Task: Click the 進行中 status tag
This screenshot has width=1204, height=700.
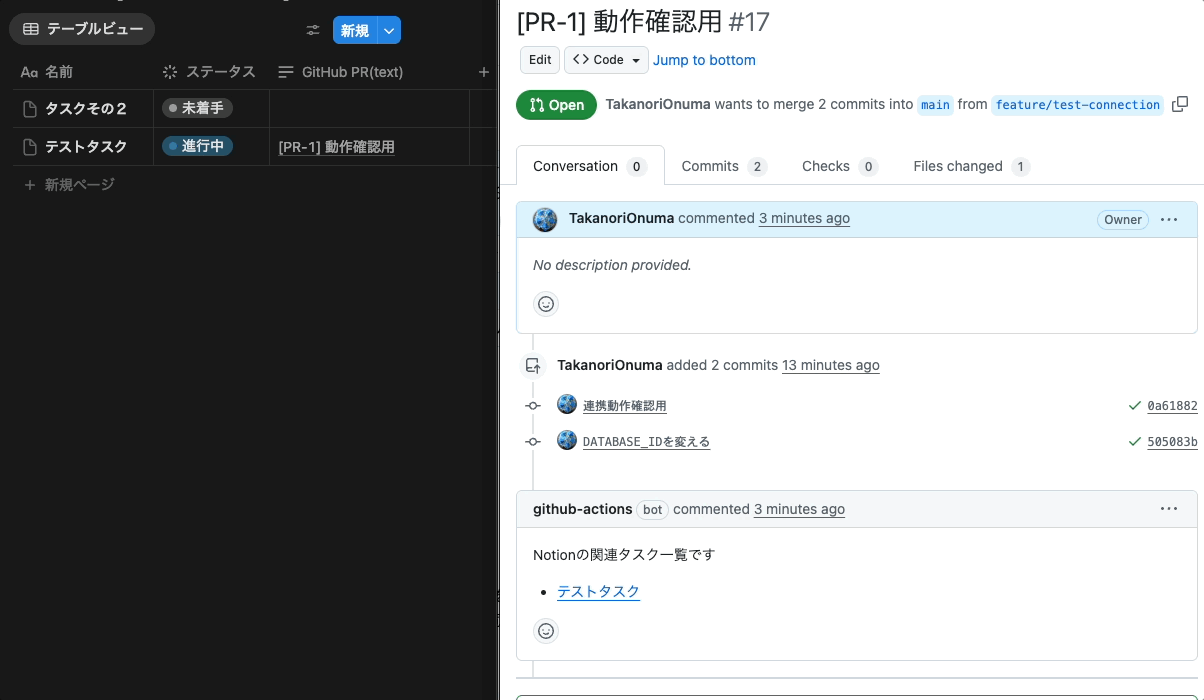Action: 197,146
